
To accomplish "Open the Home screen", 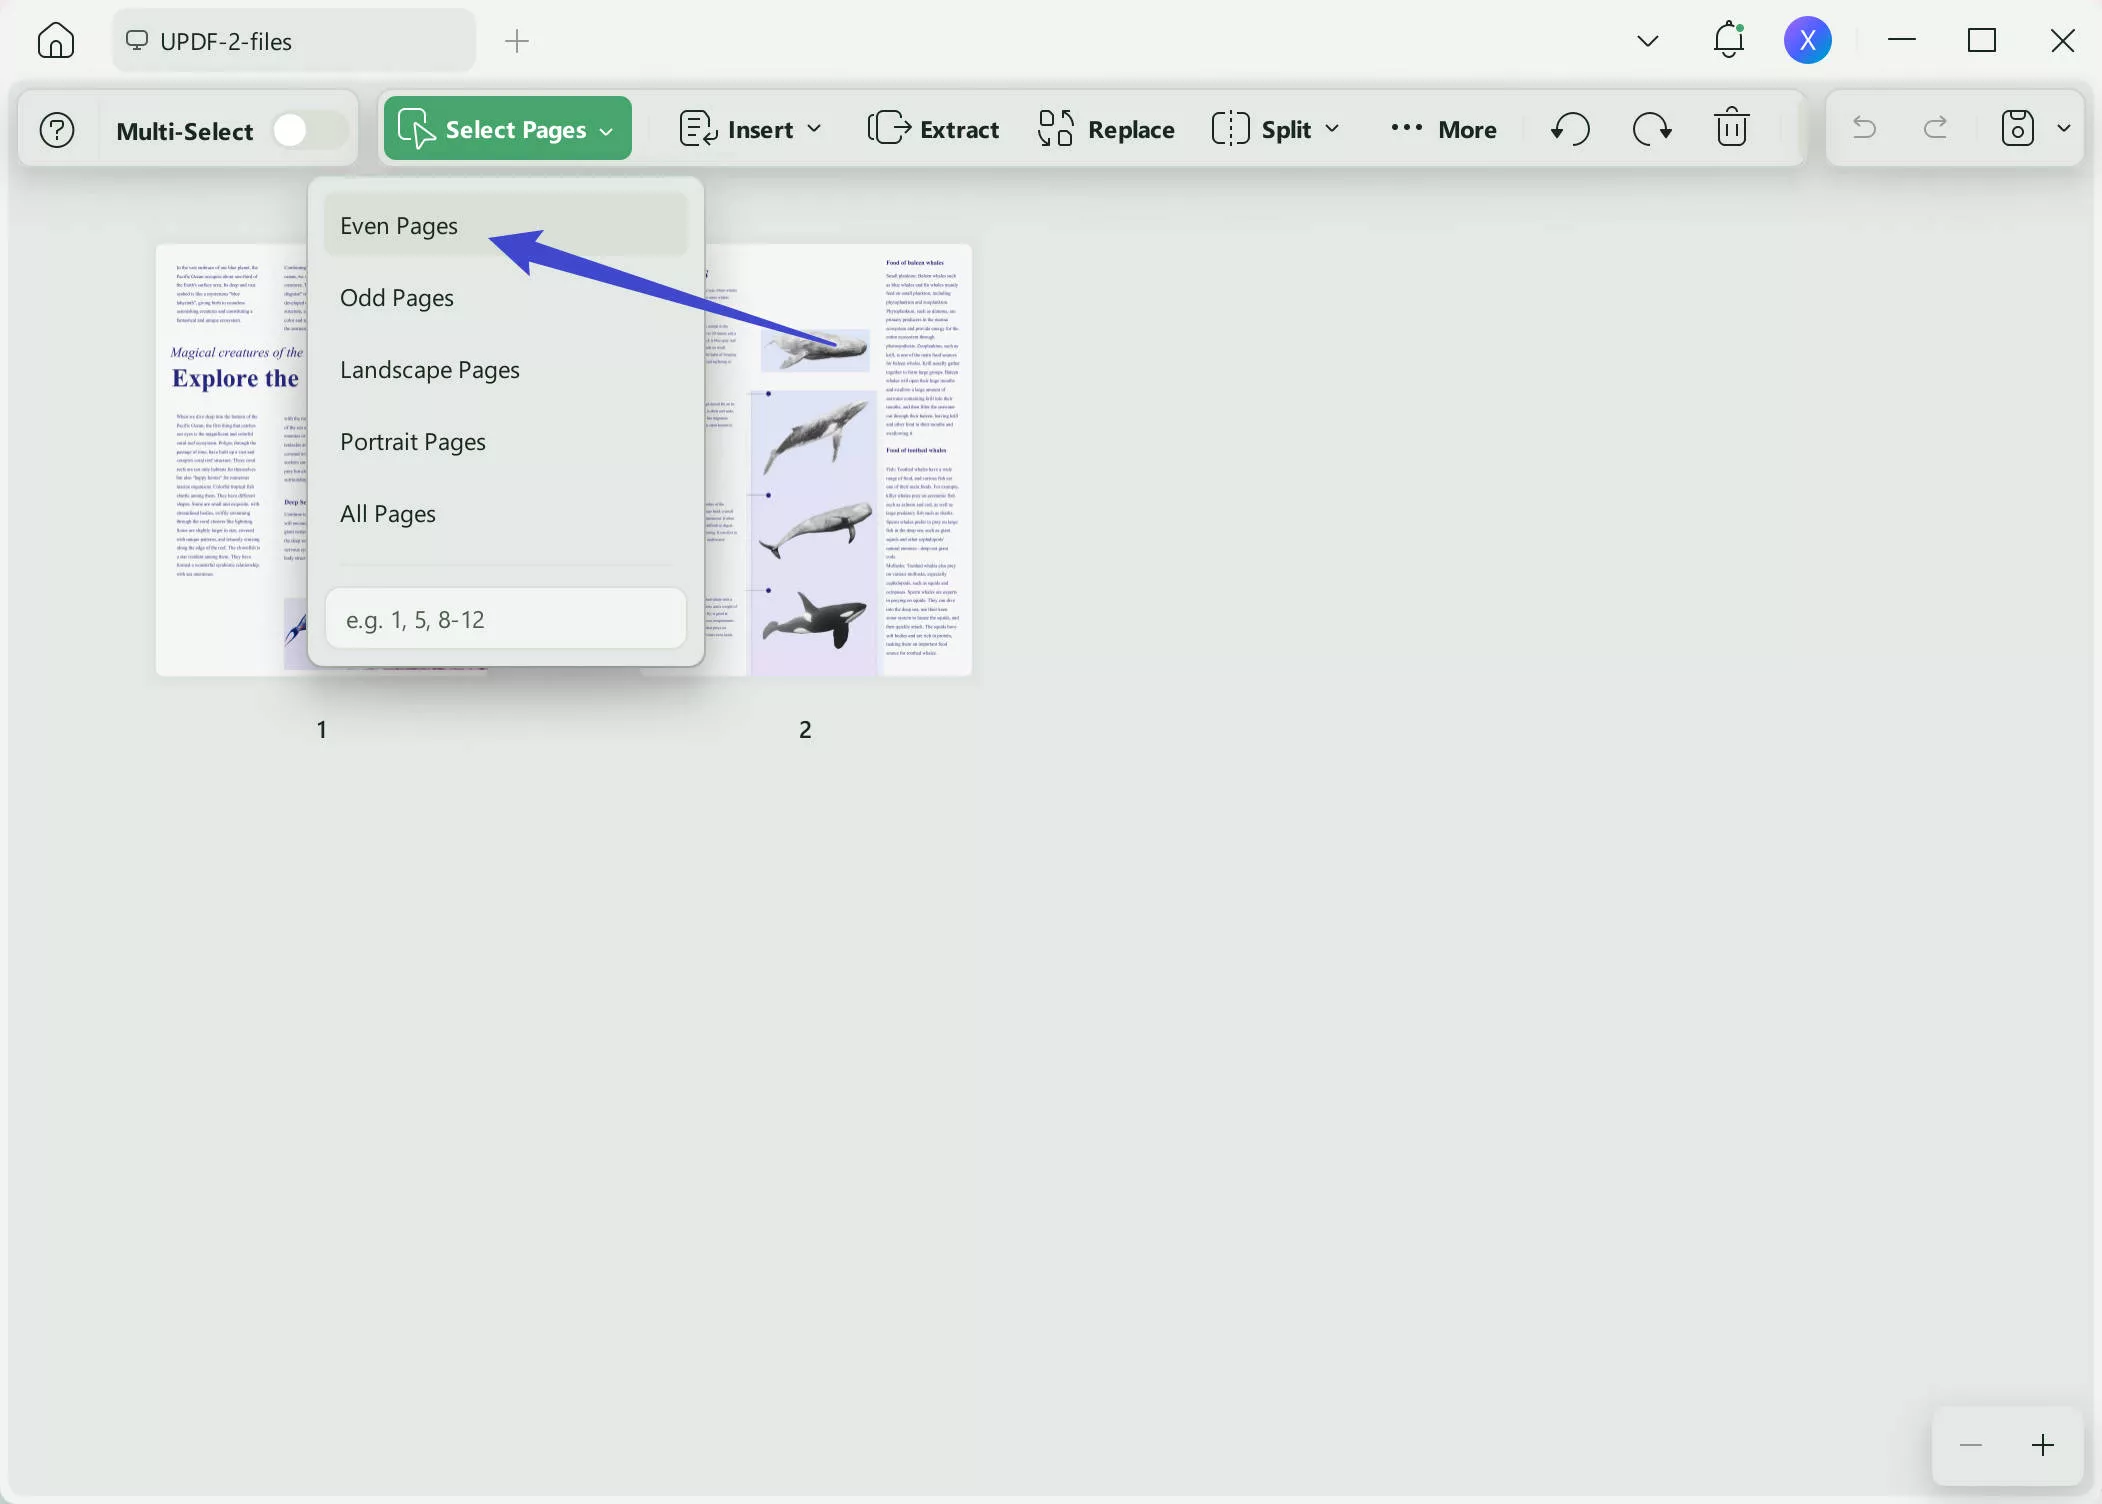I will (x=55, y=40).
